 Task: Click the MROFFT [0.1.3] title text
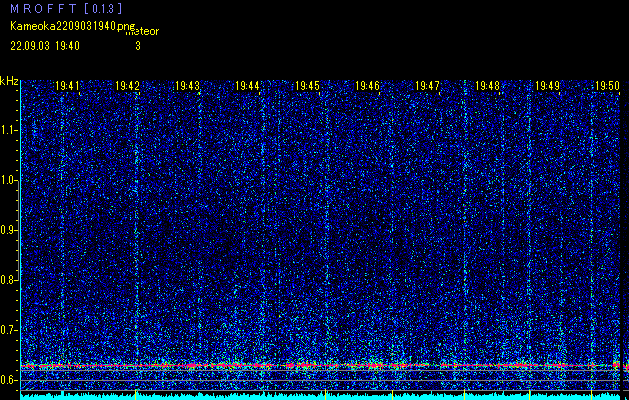point(66,8)
